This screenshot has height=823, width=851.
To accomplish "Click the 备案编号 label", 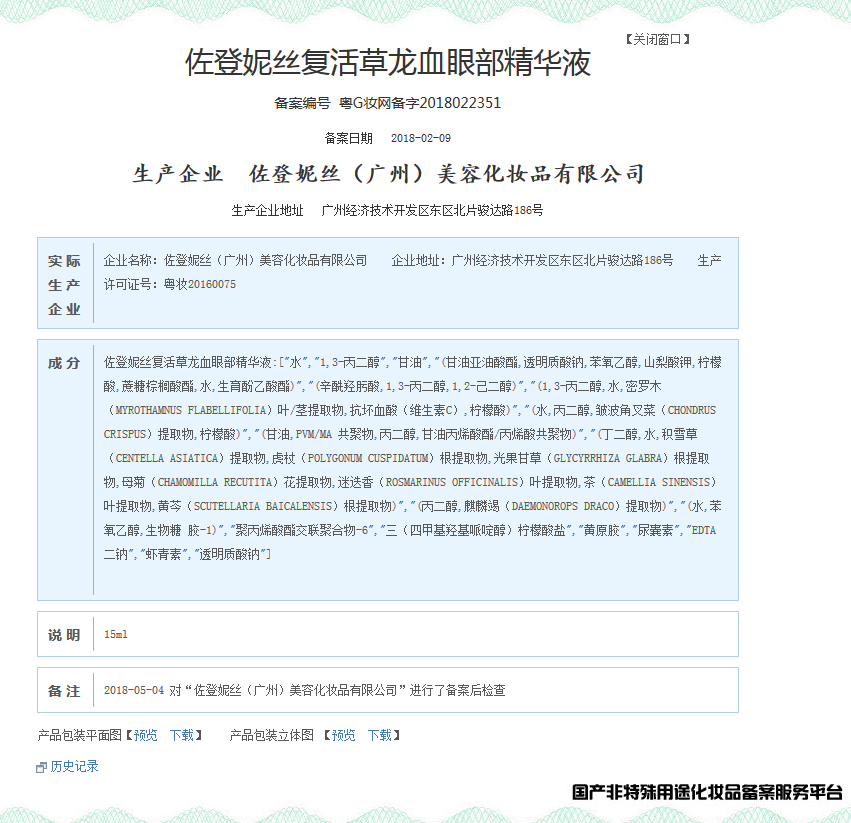I will click(x=302, y=103).
